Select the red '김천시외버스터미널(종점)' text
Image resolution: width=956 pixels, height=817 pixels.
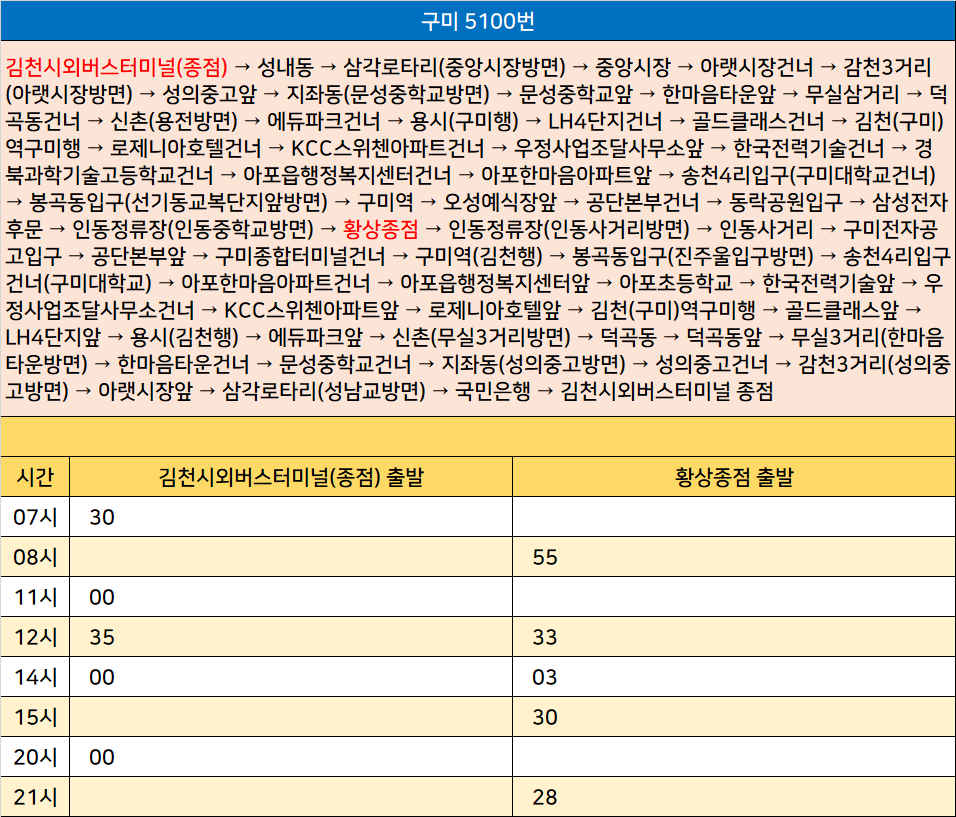pyautogui.click(x=116, y=67)
